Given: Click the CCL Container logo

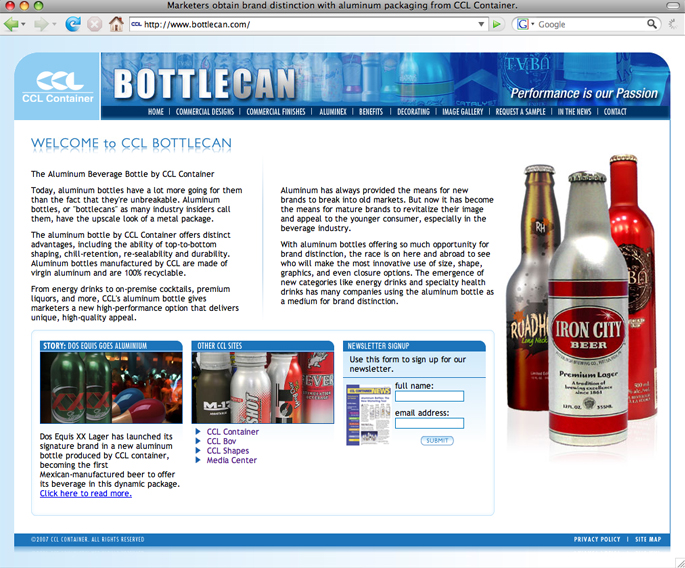Looking at the screenshot, I should coord(58,87).
